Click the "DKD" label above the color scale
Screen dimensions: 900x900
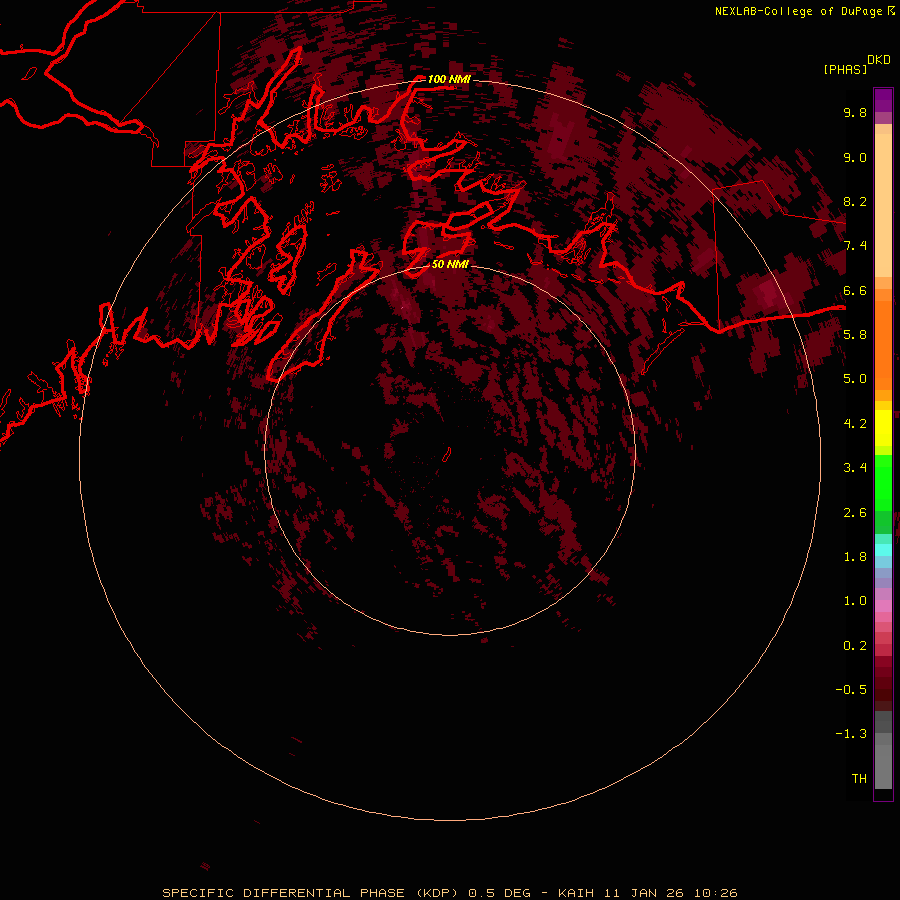point(879,60)
